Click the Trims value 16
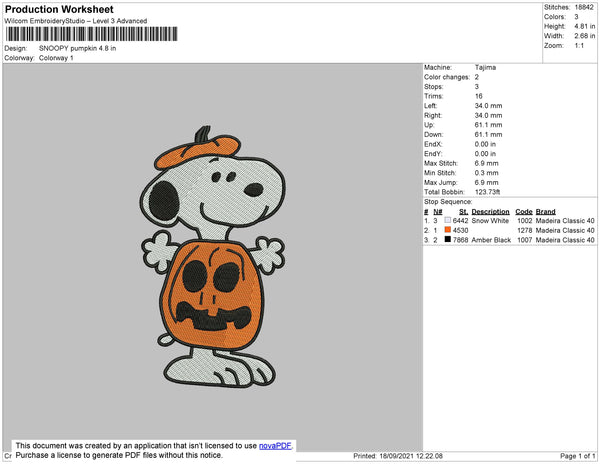Viewport: 600px width, 464px height. (x=479, y=96)
